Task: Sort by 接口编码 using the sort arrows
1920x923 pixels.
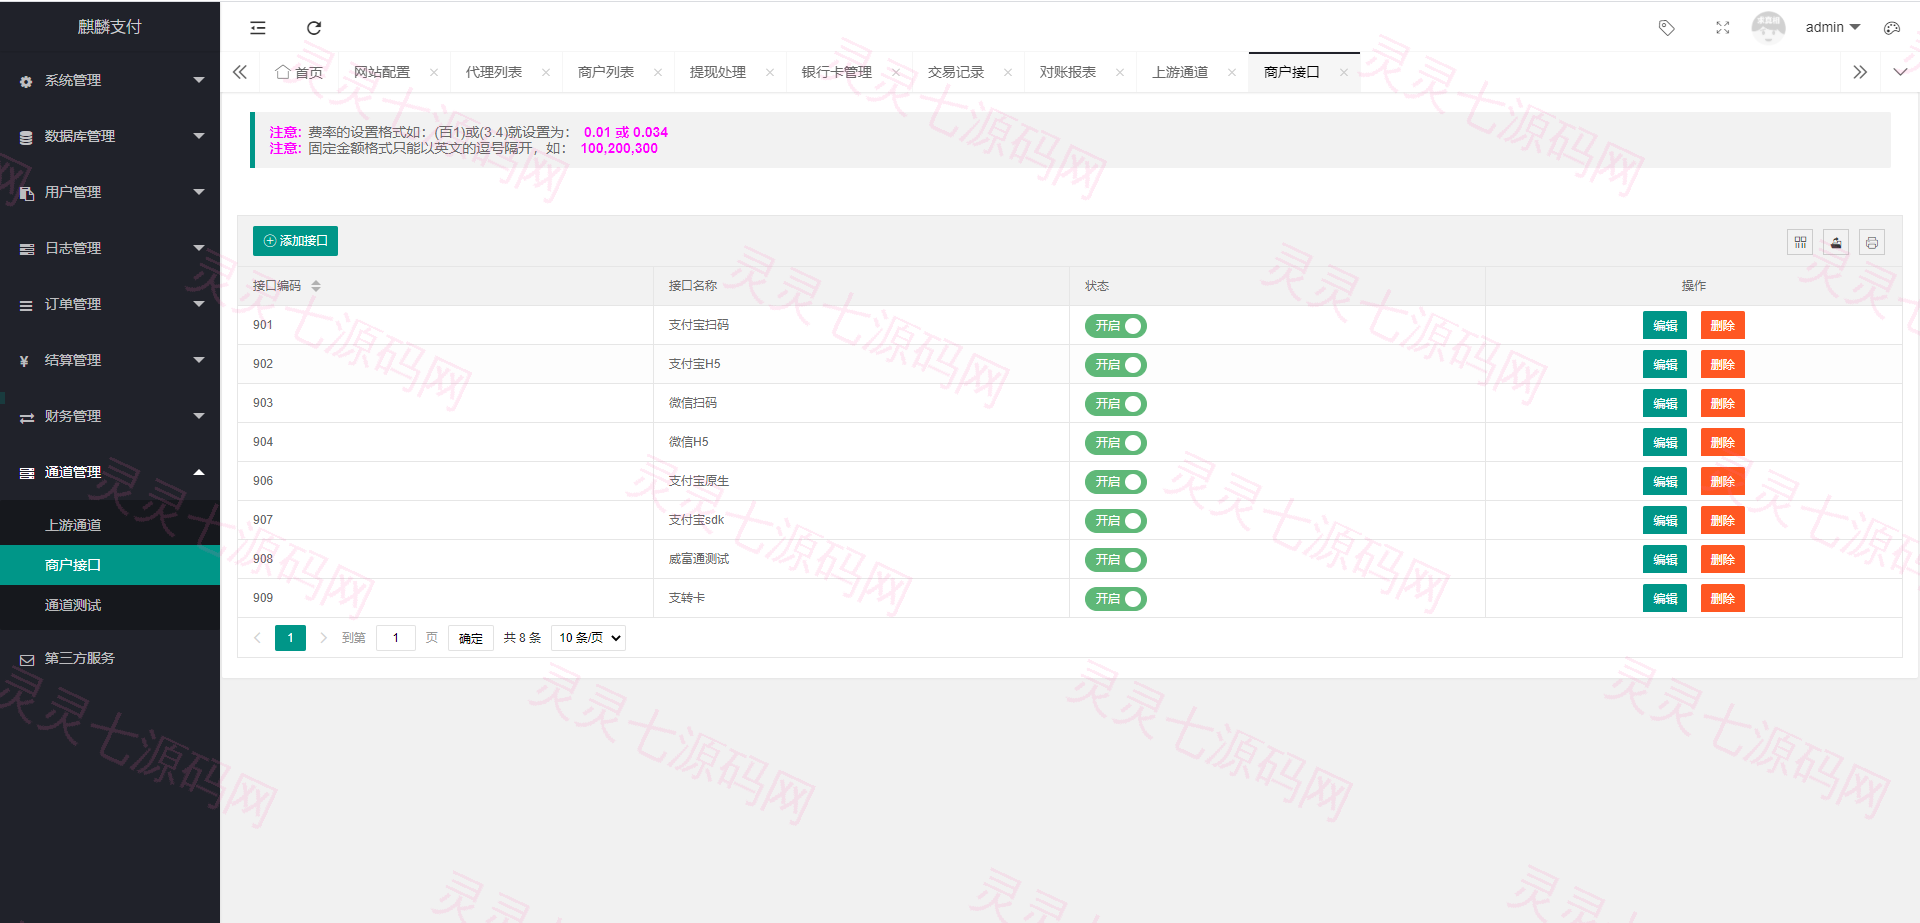Action: point(316,286)
